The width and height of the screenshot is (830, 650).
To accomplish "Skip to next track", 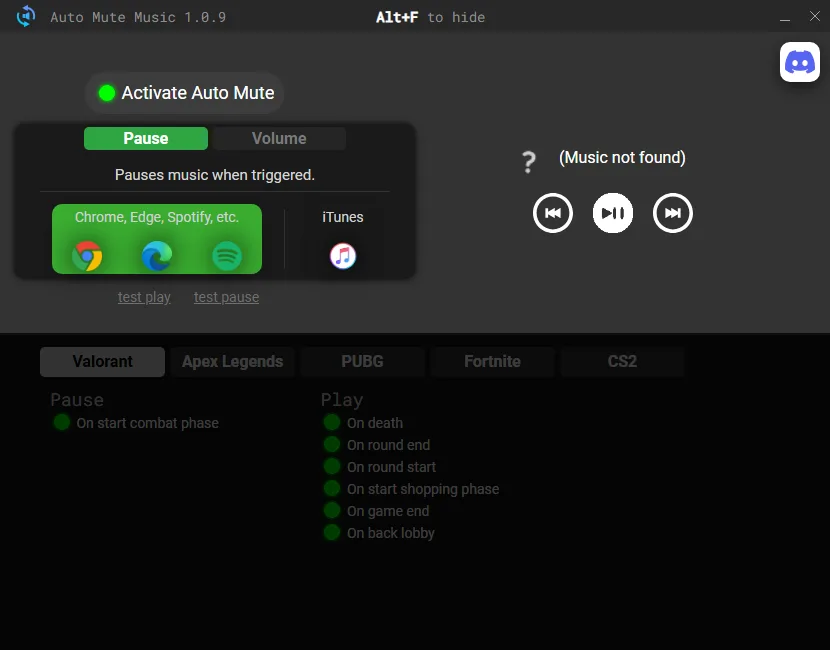I will pyautogui.click(x=672, y=213).
